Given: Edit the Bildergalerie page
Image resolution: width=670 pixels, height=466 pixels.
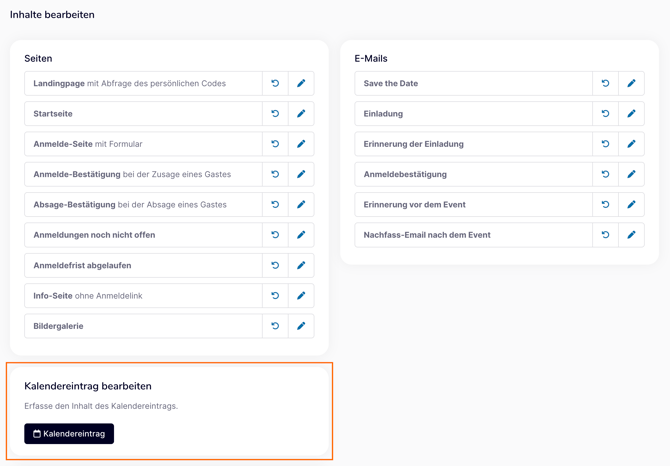Looking at the screenshot, I should pyautogui.click(x=301, y=326).
